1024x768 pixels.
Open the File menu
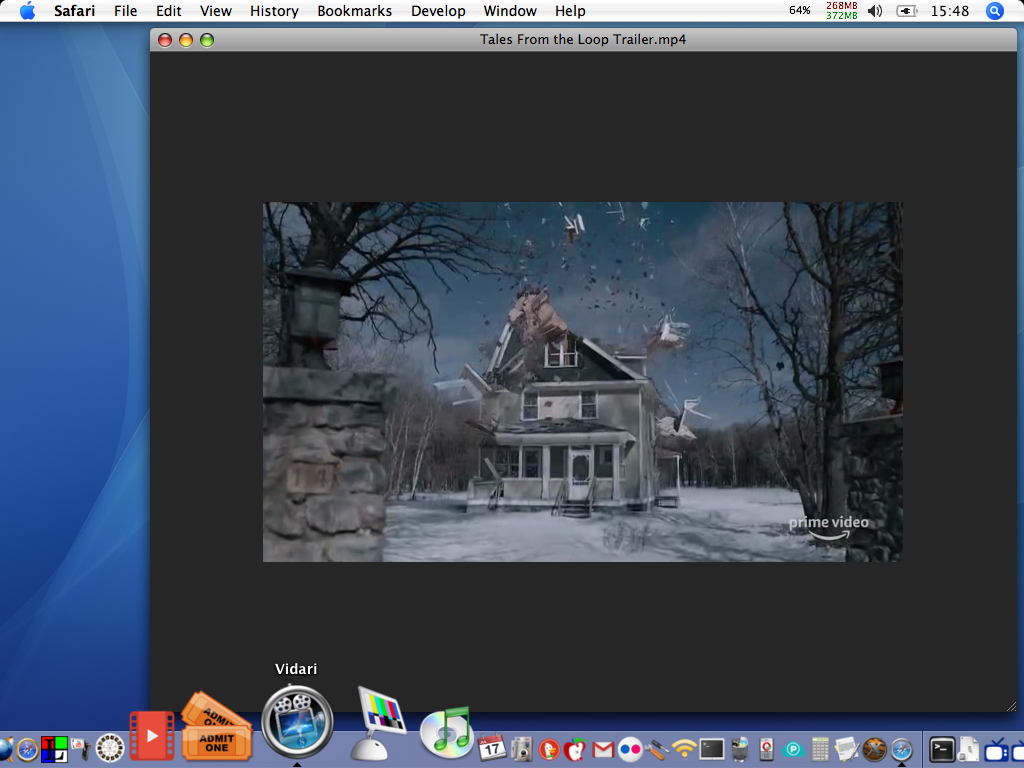point(125,11)
